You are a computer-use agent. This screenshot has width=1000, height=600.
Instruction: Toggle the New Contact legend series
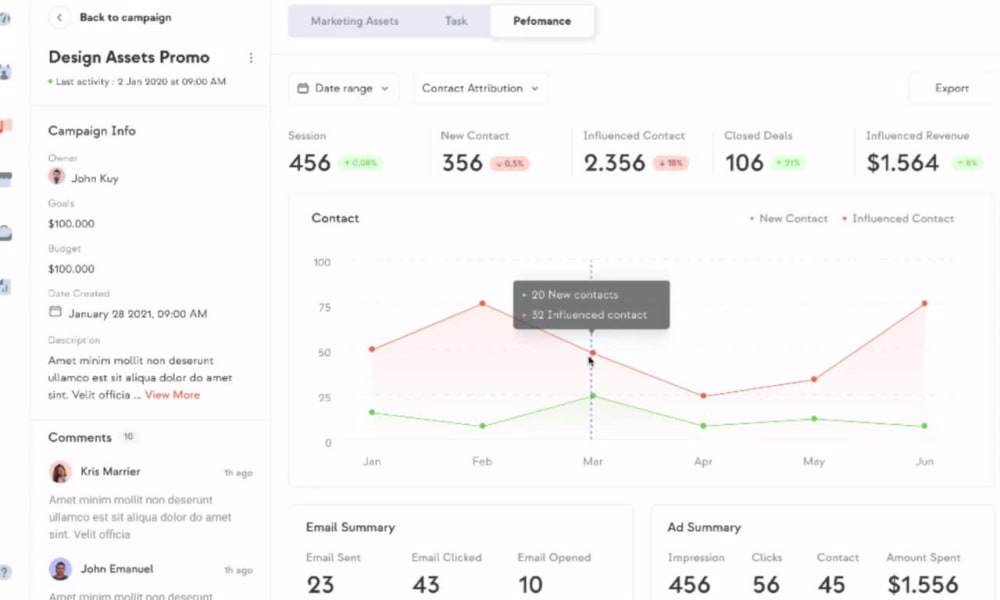[x=789, y=219]
